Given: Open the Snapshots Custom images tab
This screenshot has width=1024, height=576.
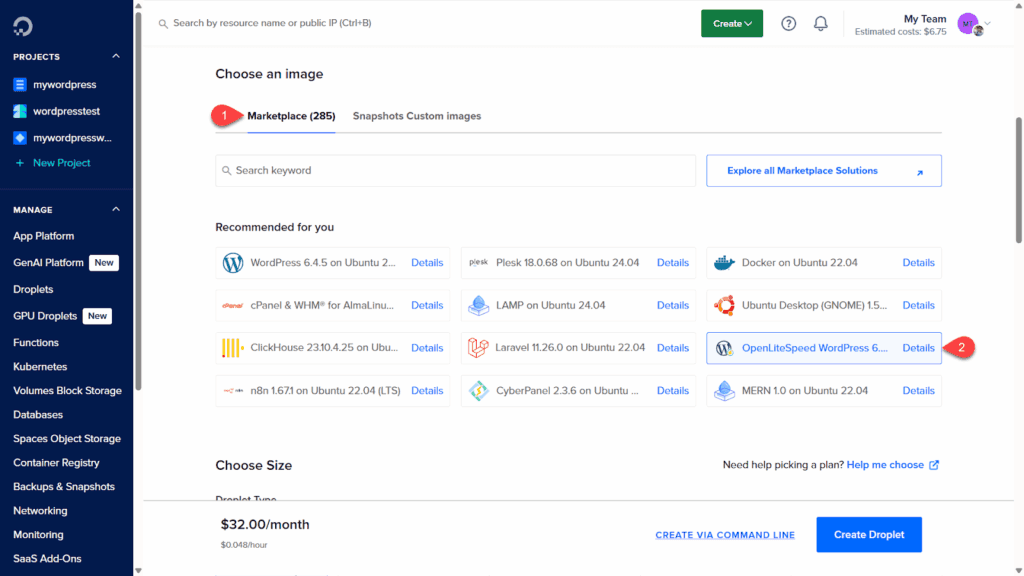Looking at the screenshot, I should click(416, 116).
